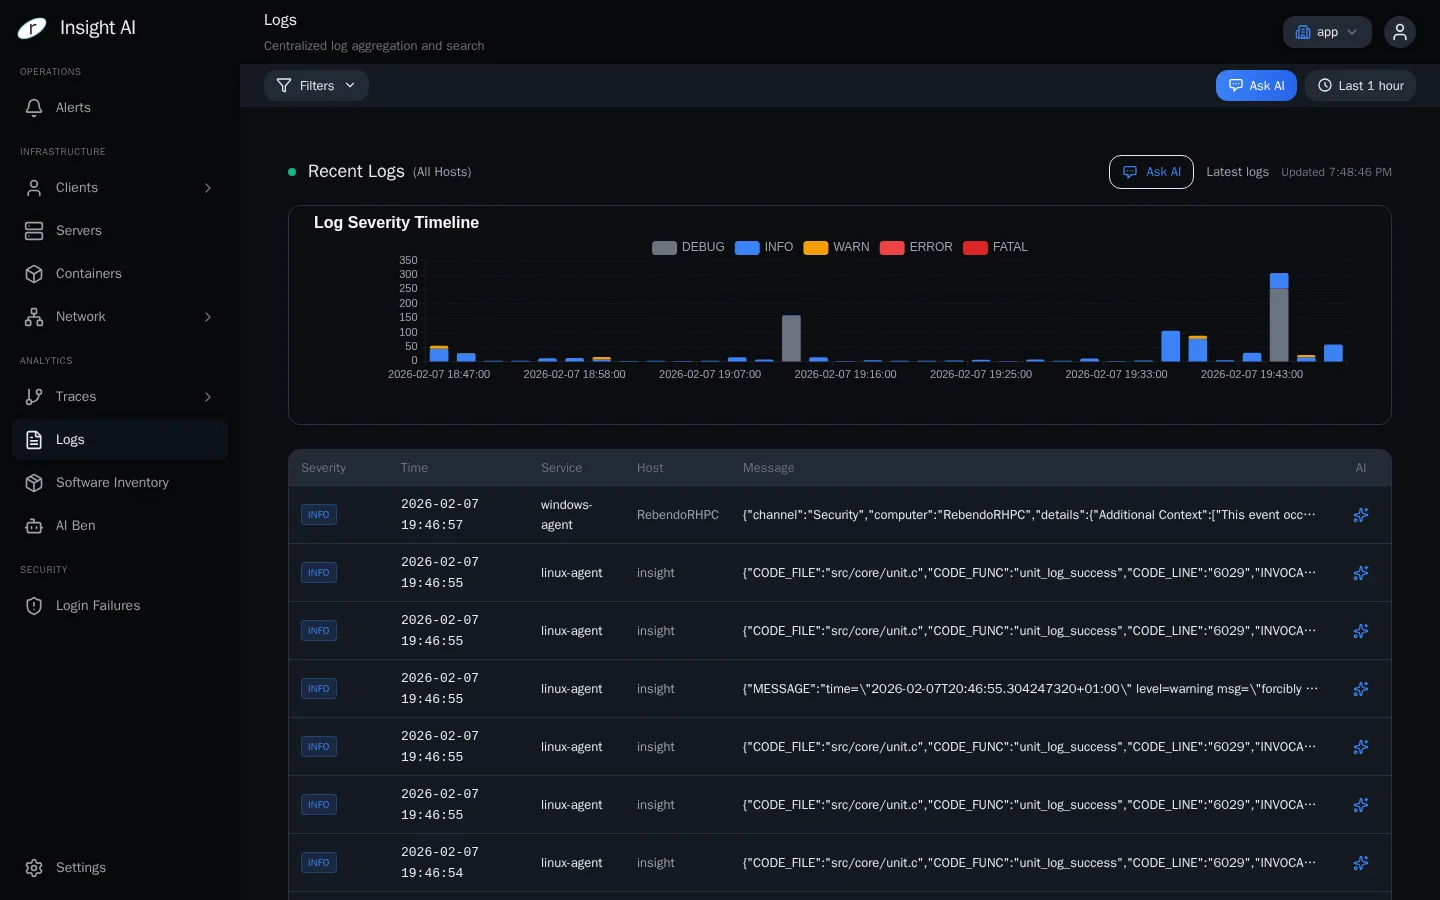Toggle WARN series in the chart legend
The width and height of the screenshot is (1440, 900).
coord(837,247)
